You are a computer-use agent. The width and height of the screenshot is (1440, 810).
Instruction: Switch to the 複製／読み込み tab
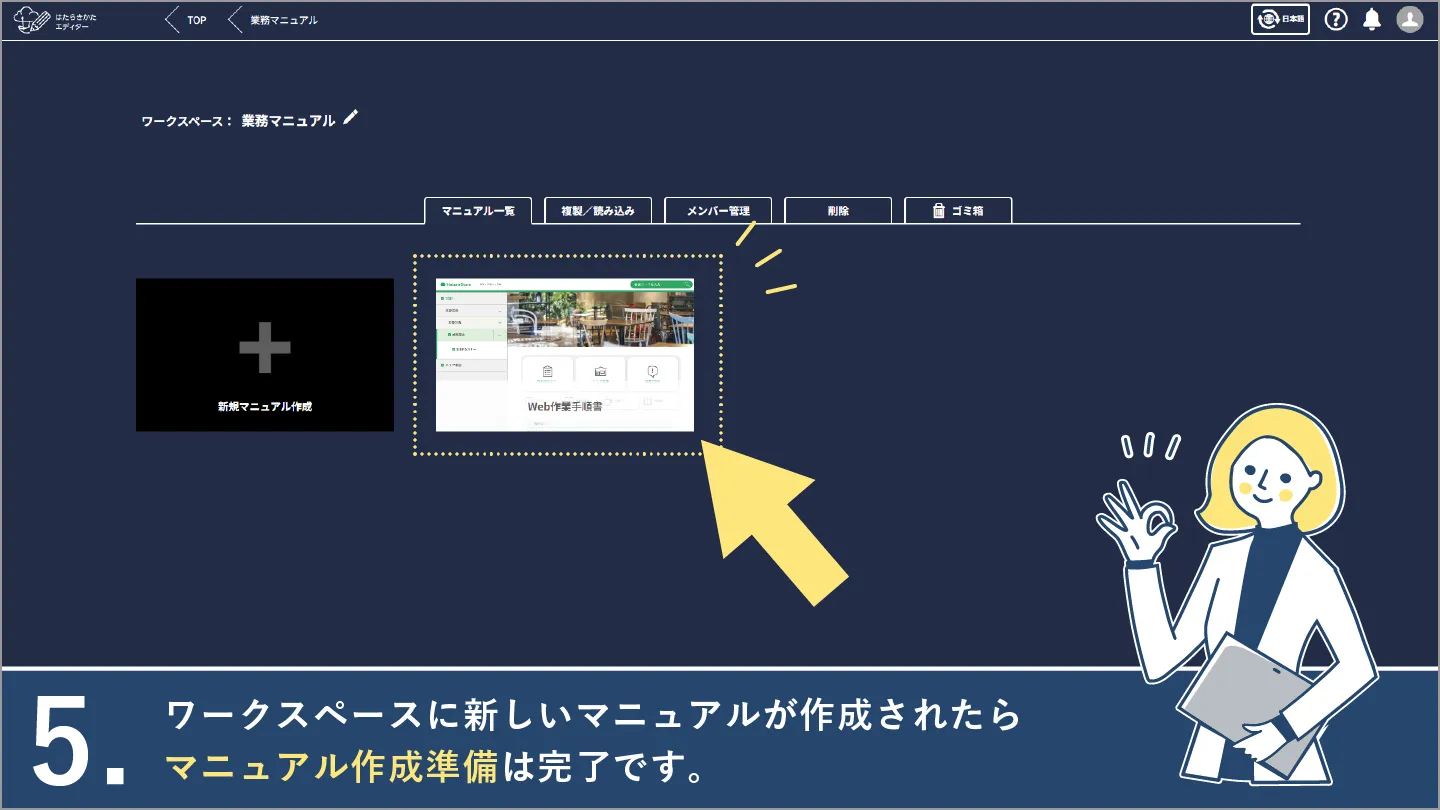click(598, 211)
